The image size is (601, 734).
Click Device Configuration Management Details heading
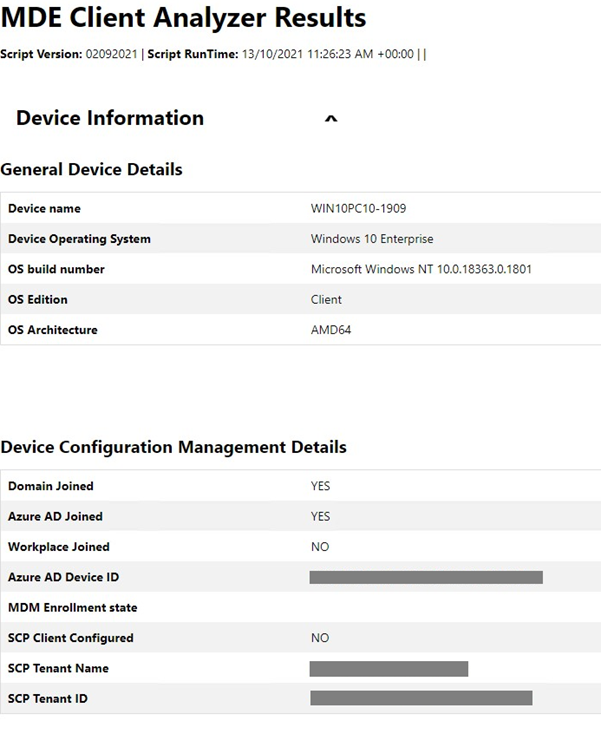click(x=173, y=447)
